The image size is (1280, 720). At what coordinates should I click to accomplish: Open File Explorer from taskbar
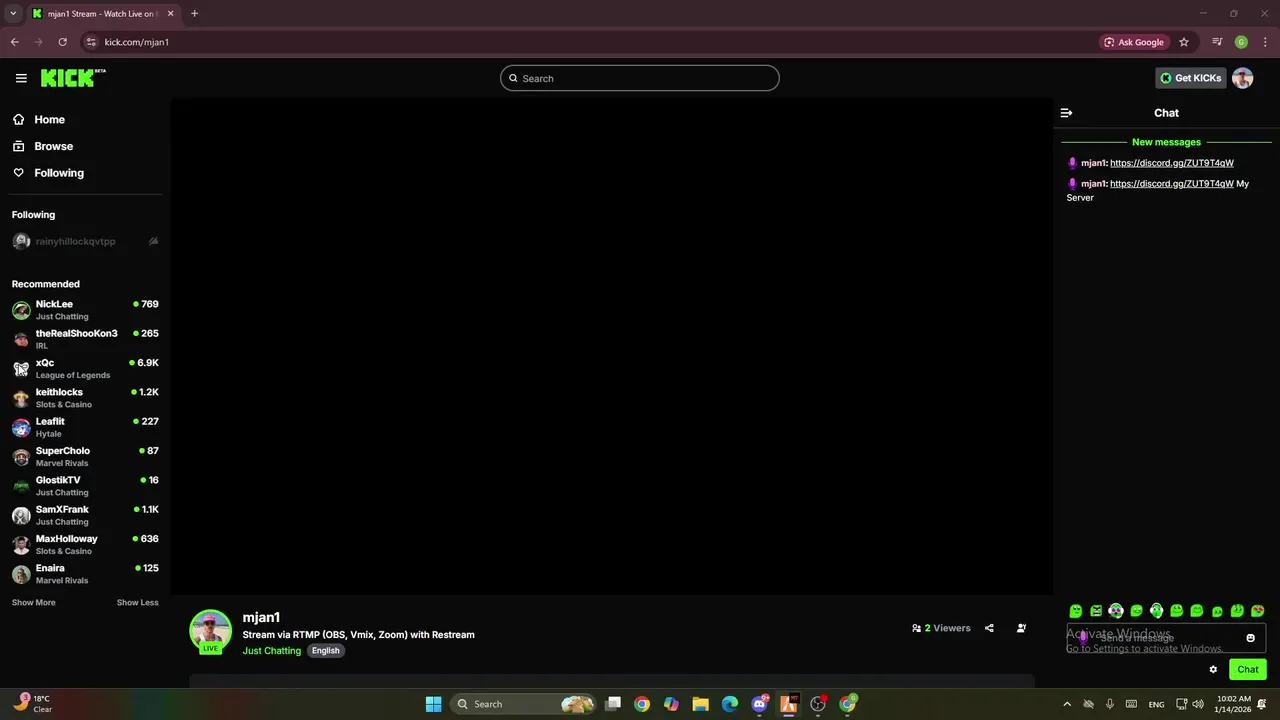click(x=700, y=704)
